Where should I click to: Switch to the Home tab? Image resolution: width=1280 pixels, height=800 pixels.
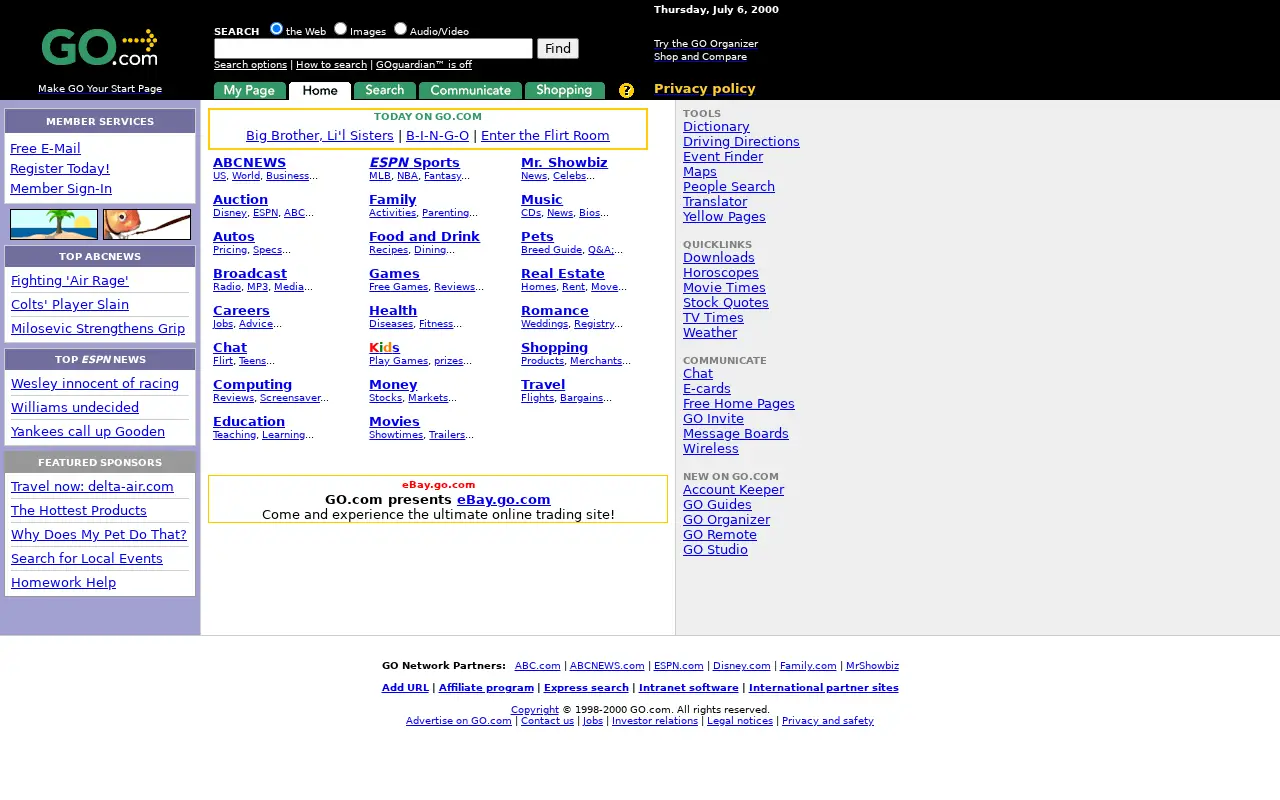click(320, 90)
